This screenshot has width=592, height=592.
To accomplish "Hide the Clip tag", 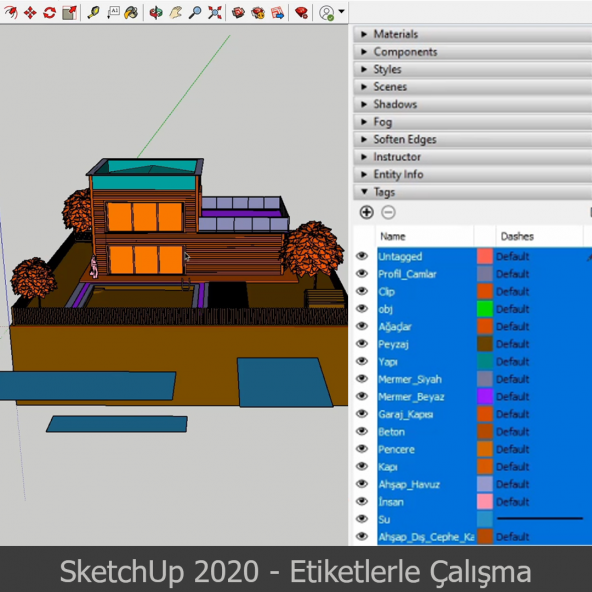I will [x=362, y=291].
